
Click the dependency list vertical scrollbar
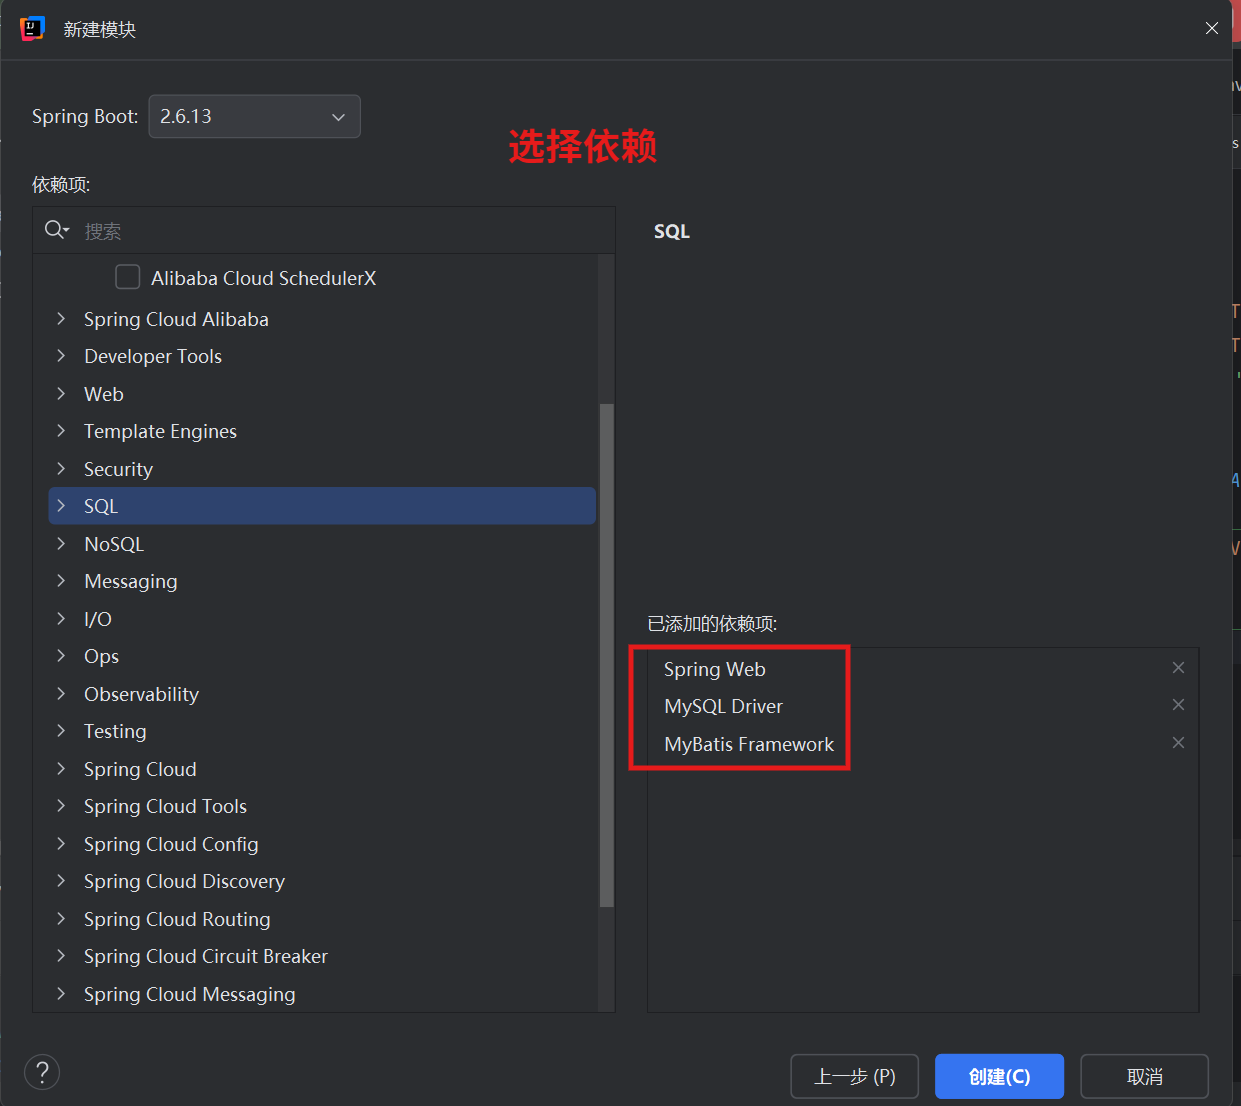click(606, 655)
